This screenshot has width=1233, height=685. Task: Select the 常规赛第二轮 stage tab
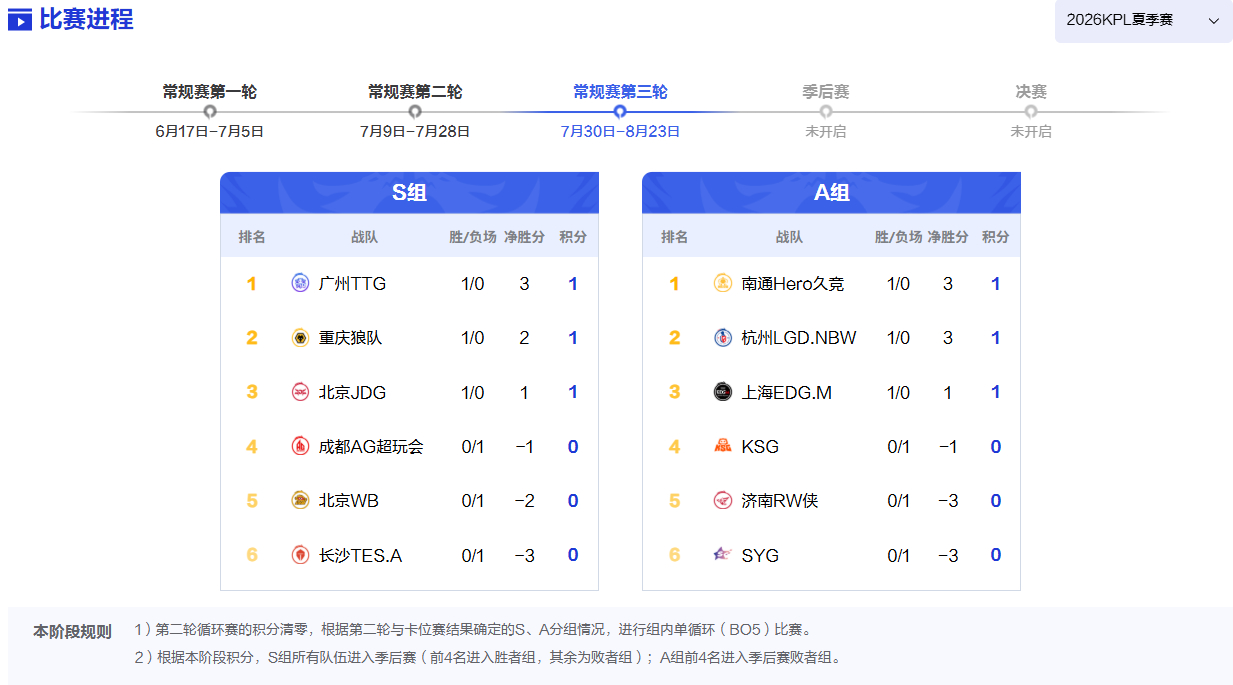point(415,92)
